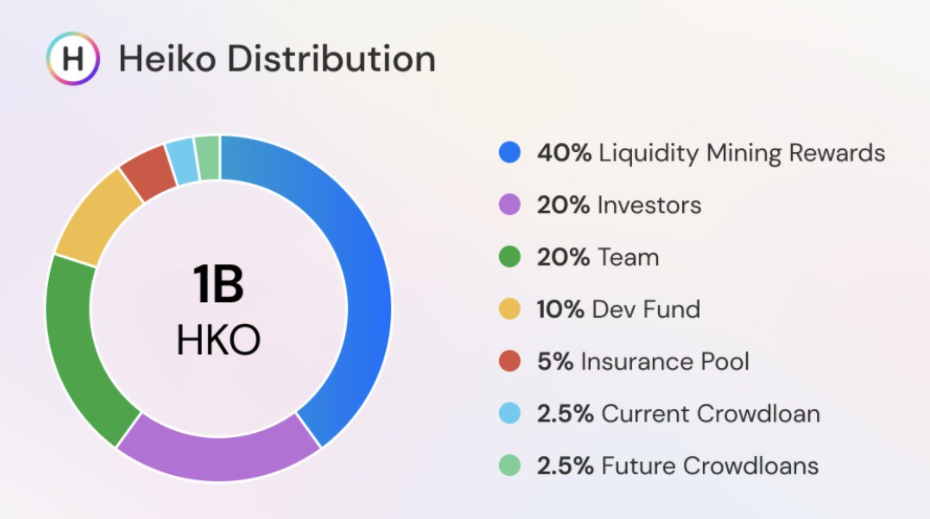
Task: Click the mint green Future Crowdloans legend dot
Action: pyautogui.click(x=509, y=466)
